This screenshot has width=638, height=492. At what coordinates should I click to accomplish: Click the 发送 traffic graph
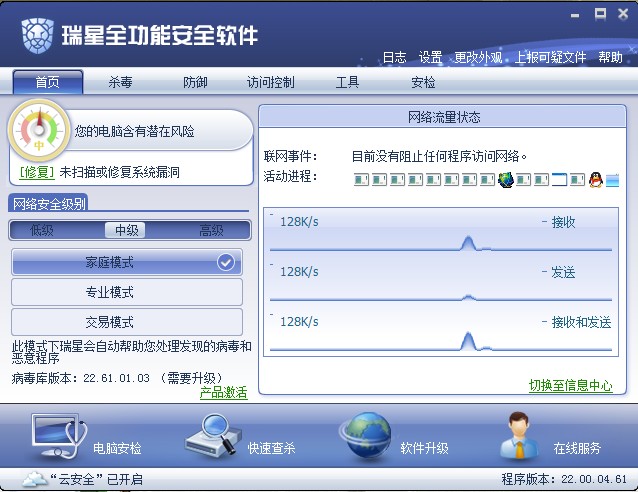441,282
